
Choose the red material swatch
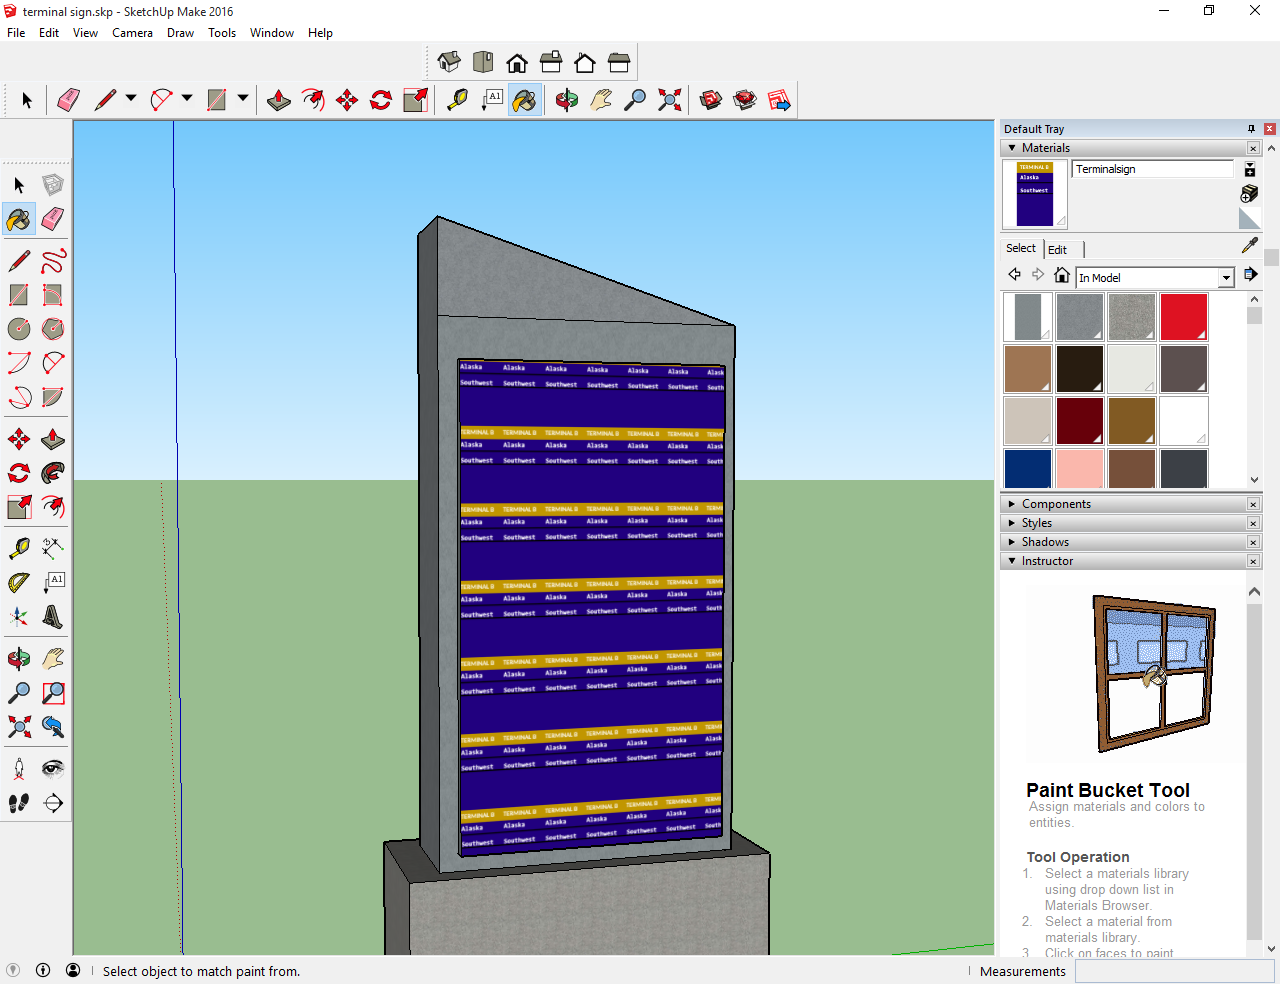(x=1184, y=317)
